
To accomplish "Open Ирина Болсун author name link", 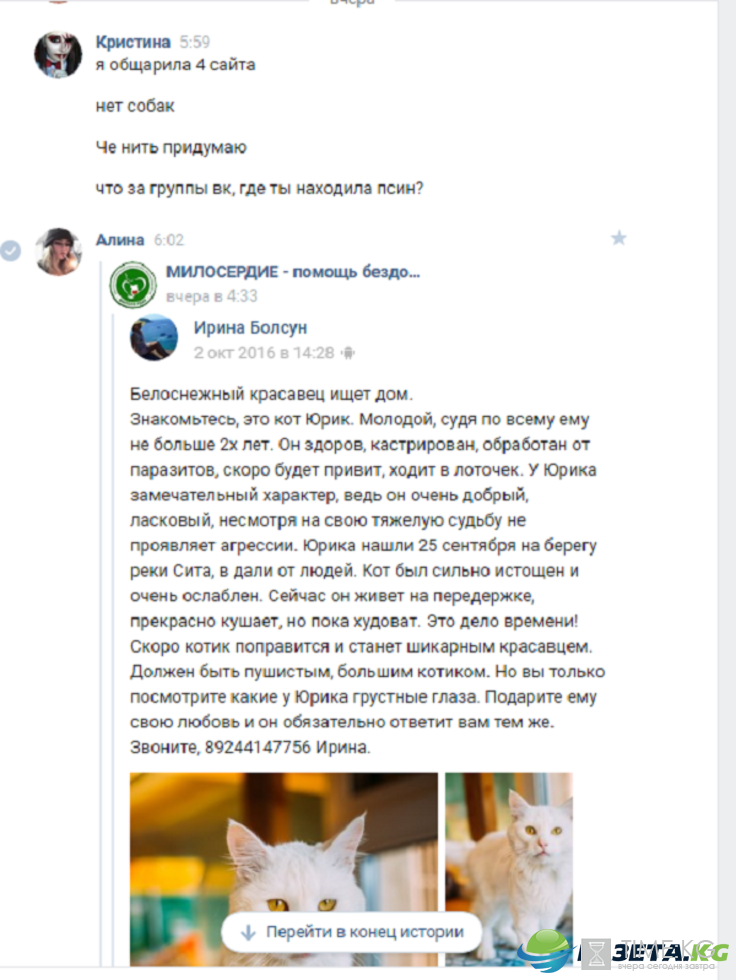I will coord(251,328).
